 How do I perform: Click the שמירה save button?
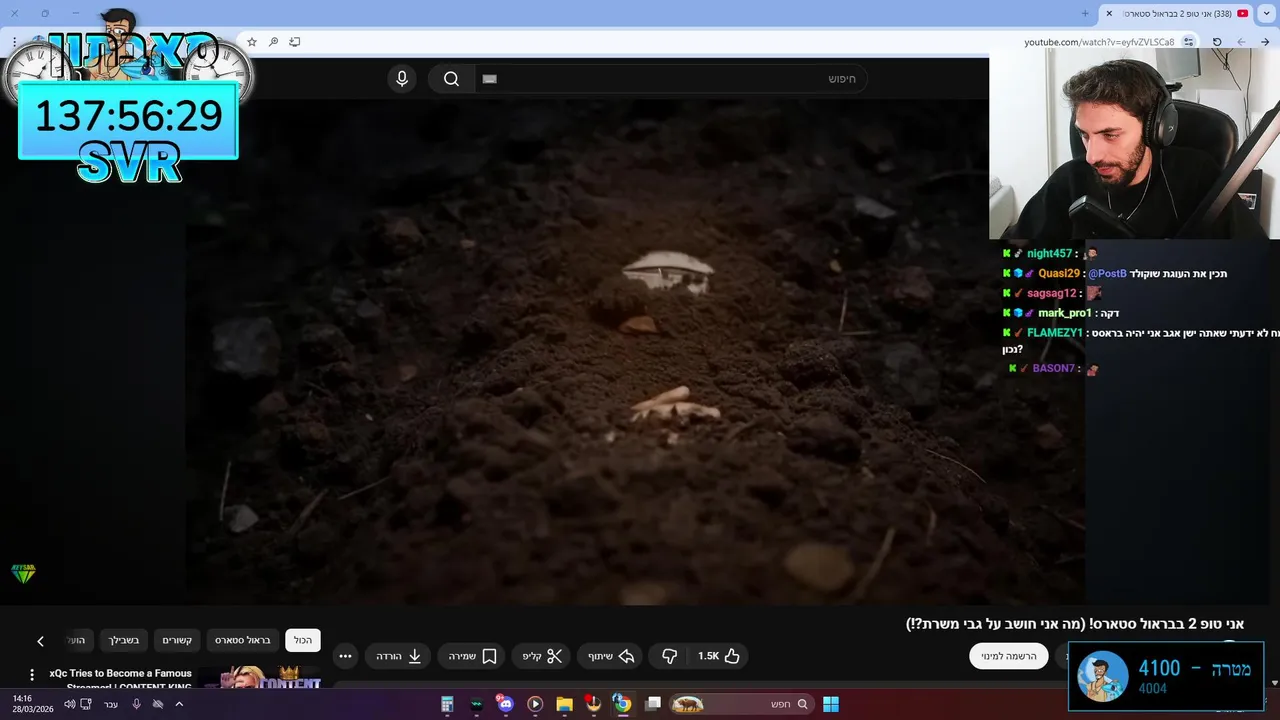472,656
